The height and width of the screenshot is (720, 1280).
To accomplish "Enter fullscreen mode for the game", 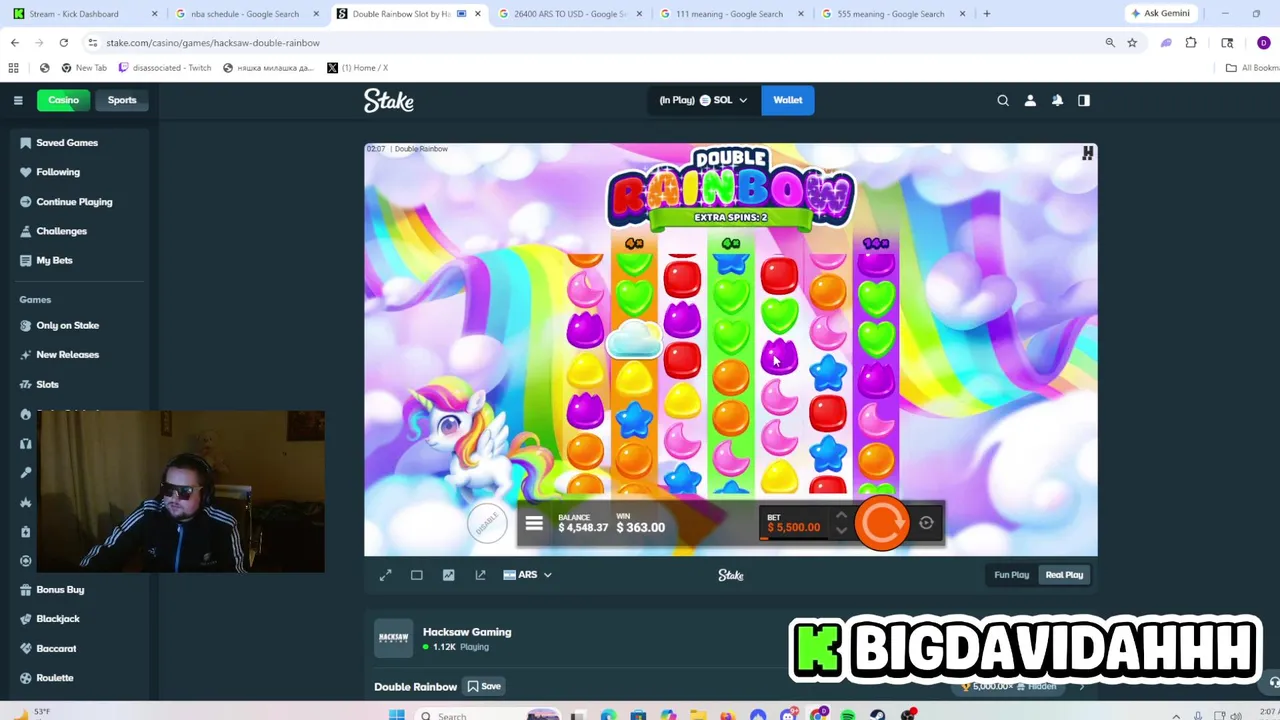I will [385, 575].
